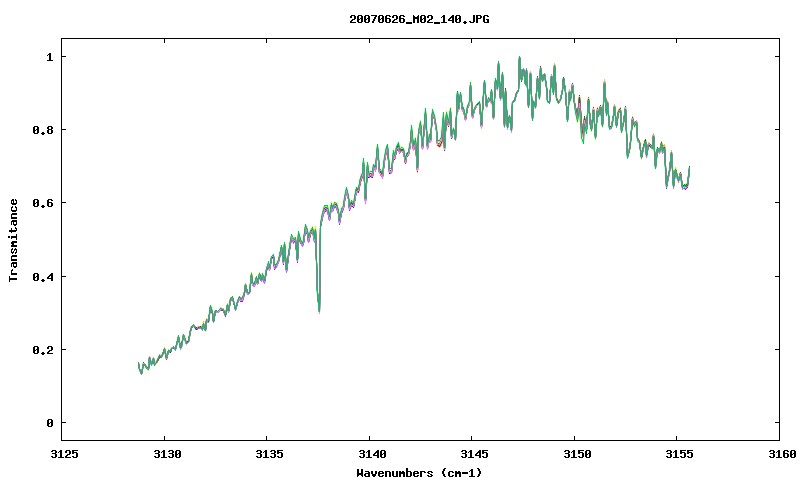
Task: Click the x-axis tick label 3130
Action: pyautogui.click(x=167, y=454)
